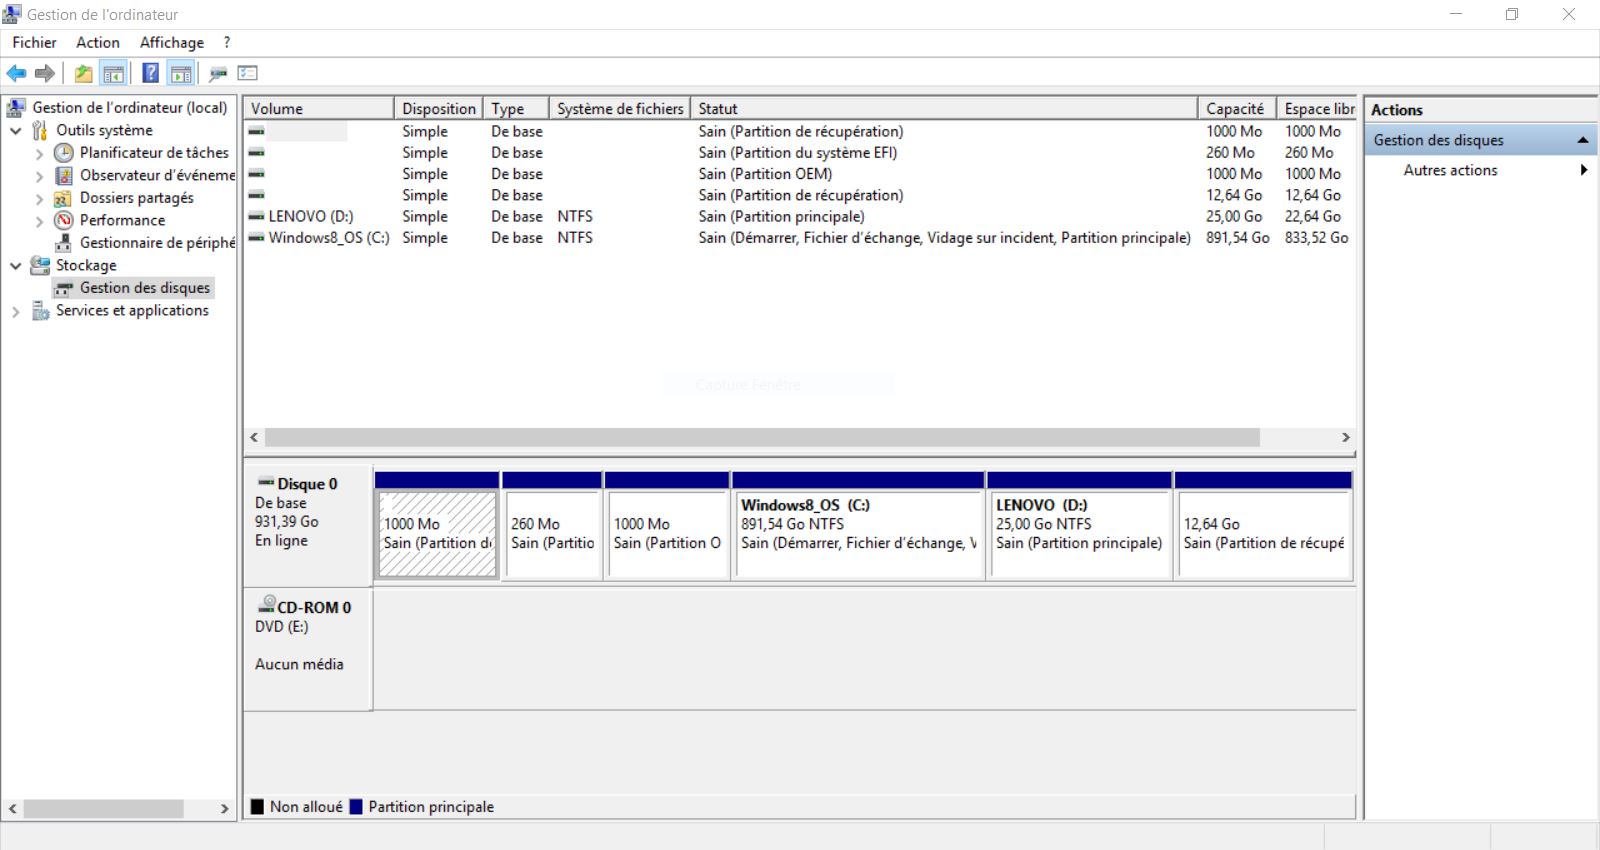
Task: Click the Partition principale blue legend swatch
Action: pos(356,807)
